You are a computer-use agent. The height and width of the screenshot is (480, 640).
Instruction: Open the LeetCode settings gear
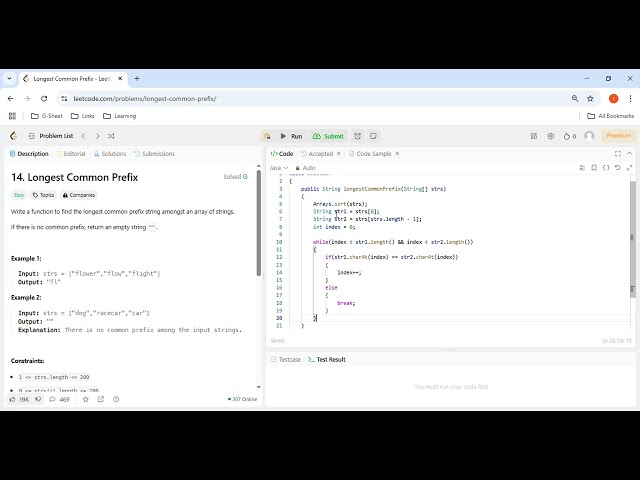coord(551,136)
